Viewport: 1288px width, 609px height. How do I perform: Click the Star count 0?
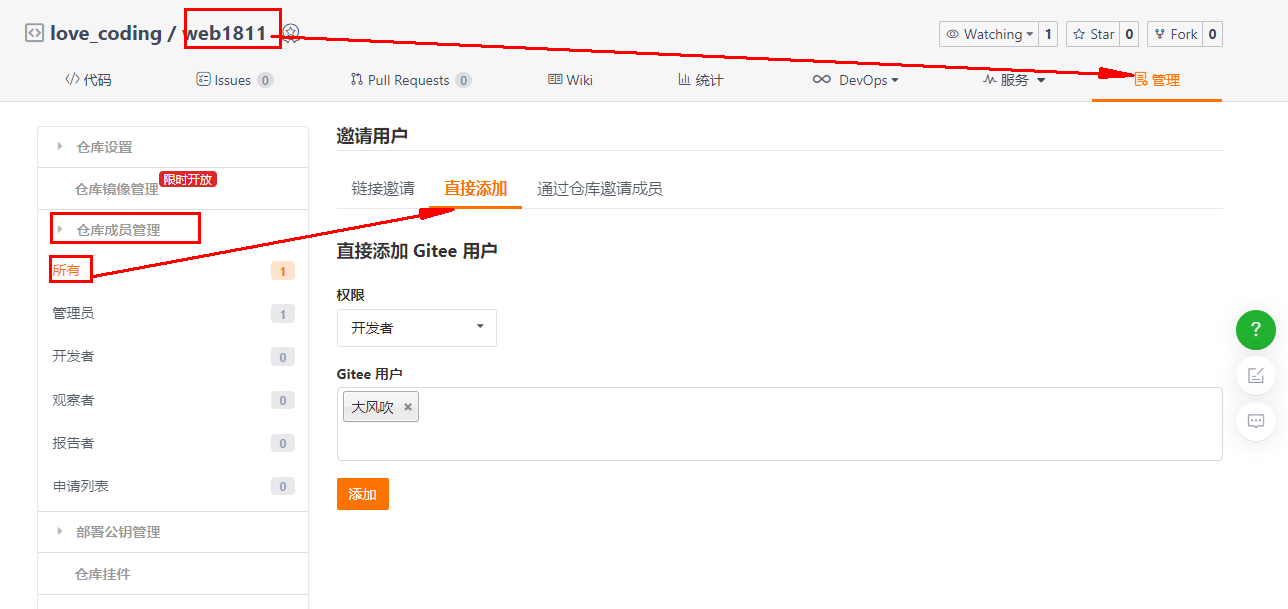[x=1130, y=34]
